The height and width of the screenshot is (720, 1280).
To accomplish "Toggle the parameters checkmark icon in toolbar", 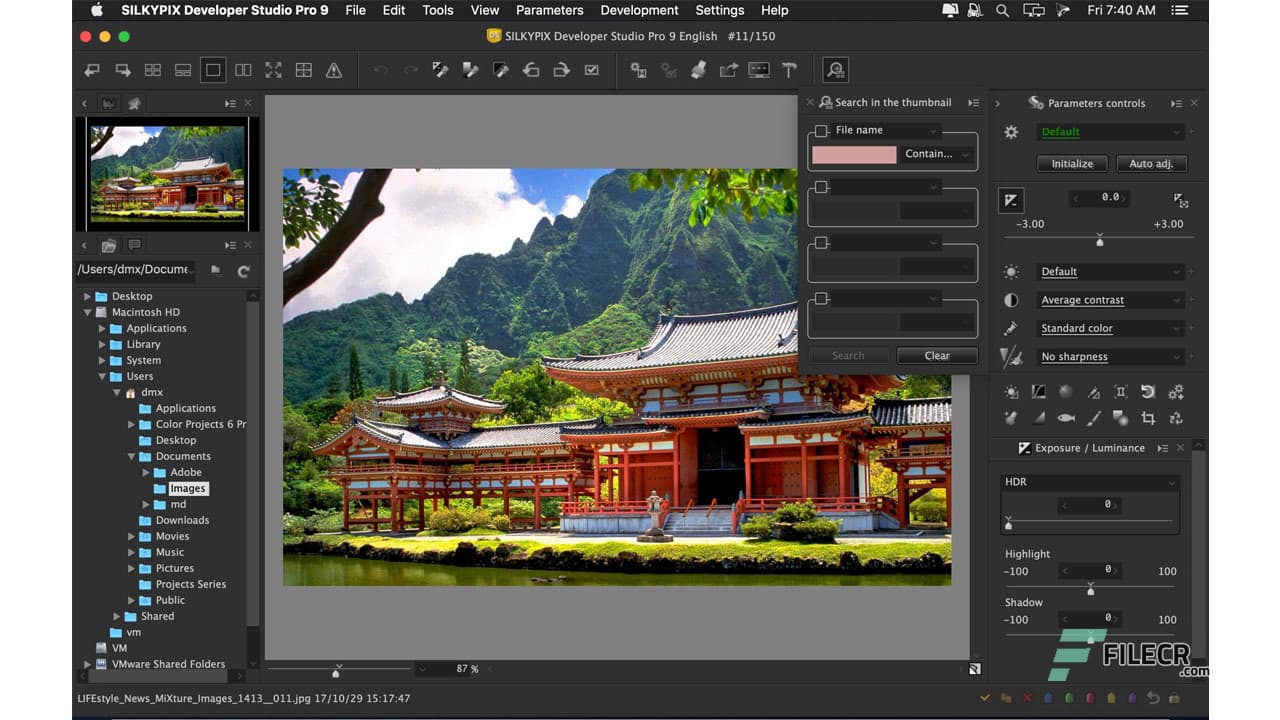I will 592,70.
